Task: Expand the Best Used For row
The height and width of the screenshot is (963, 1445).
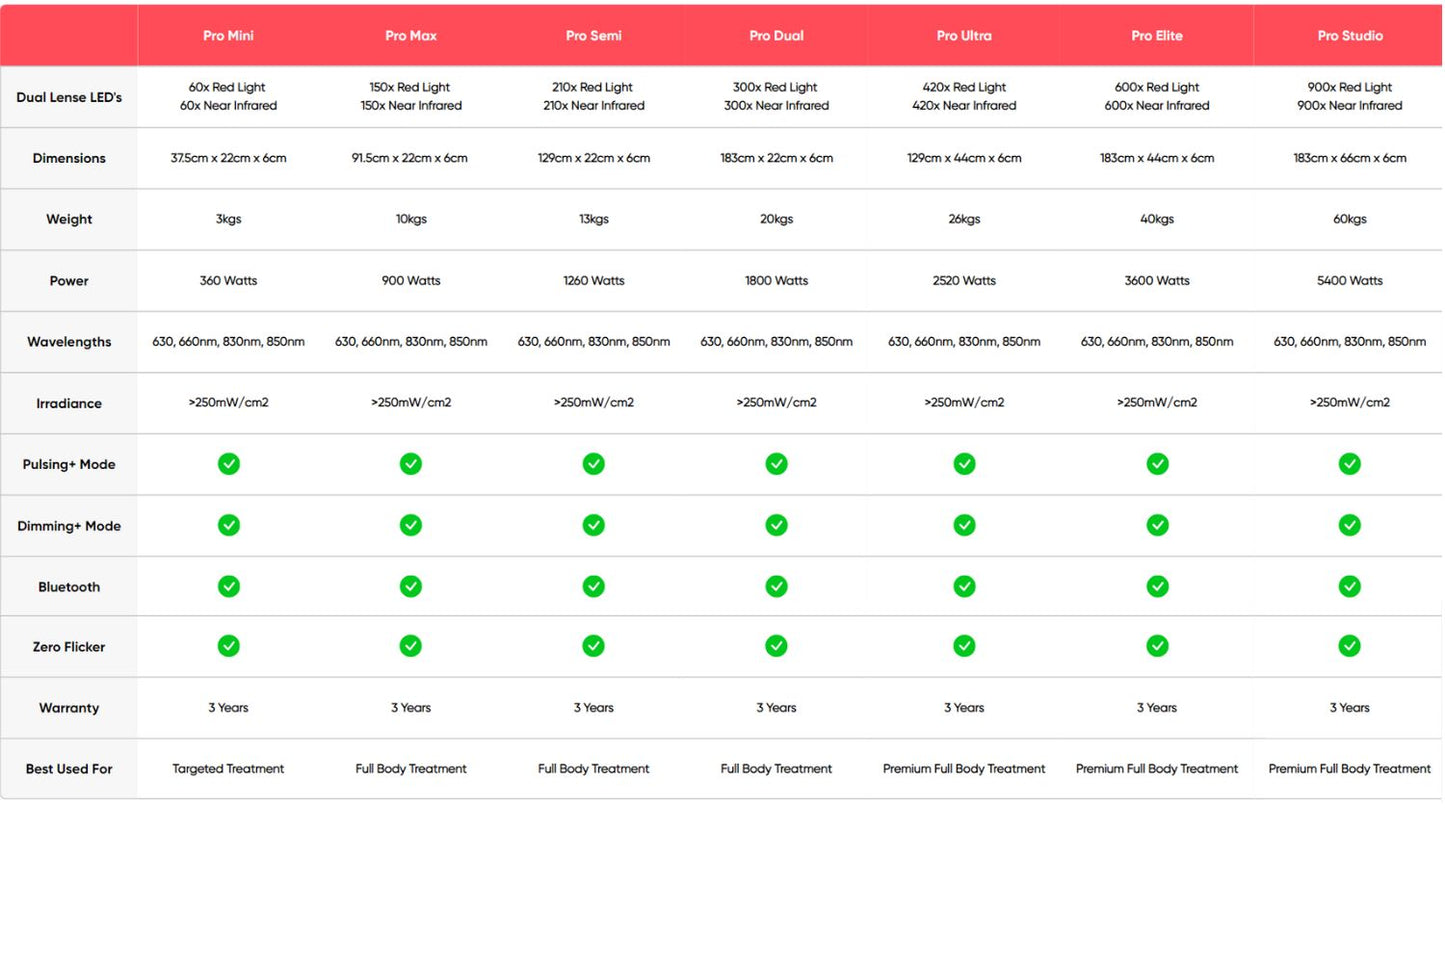Action: pyautogui.click(x=68, y=768)
